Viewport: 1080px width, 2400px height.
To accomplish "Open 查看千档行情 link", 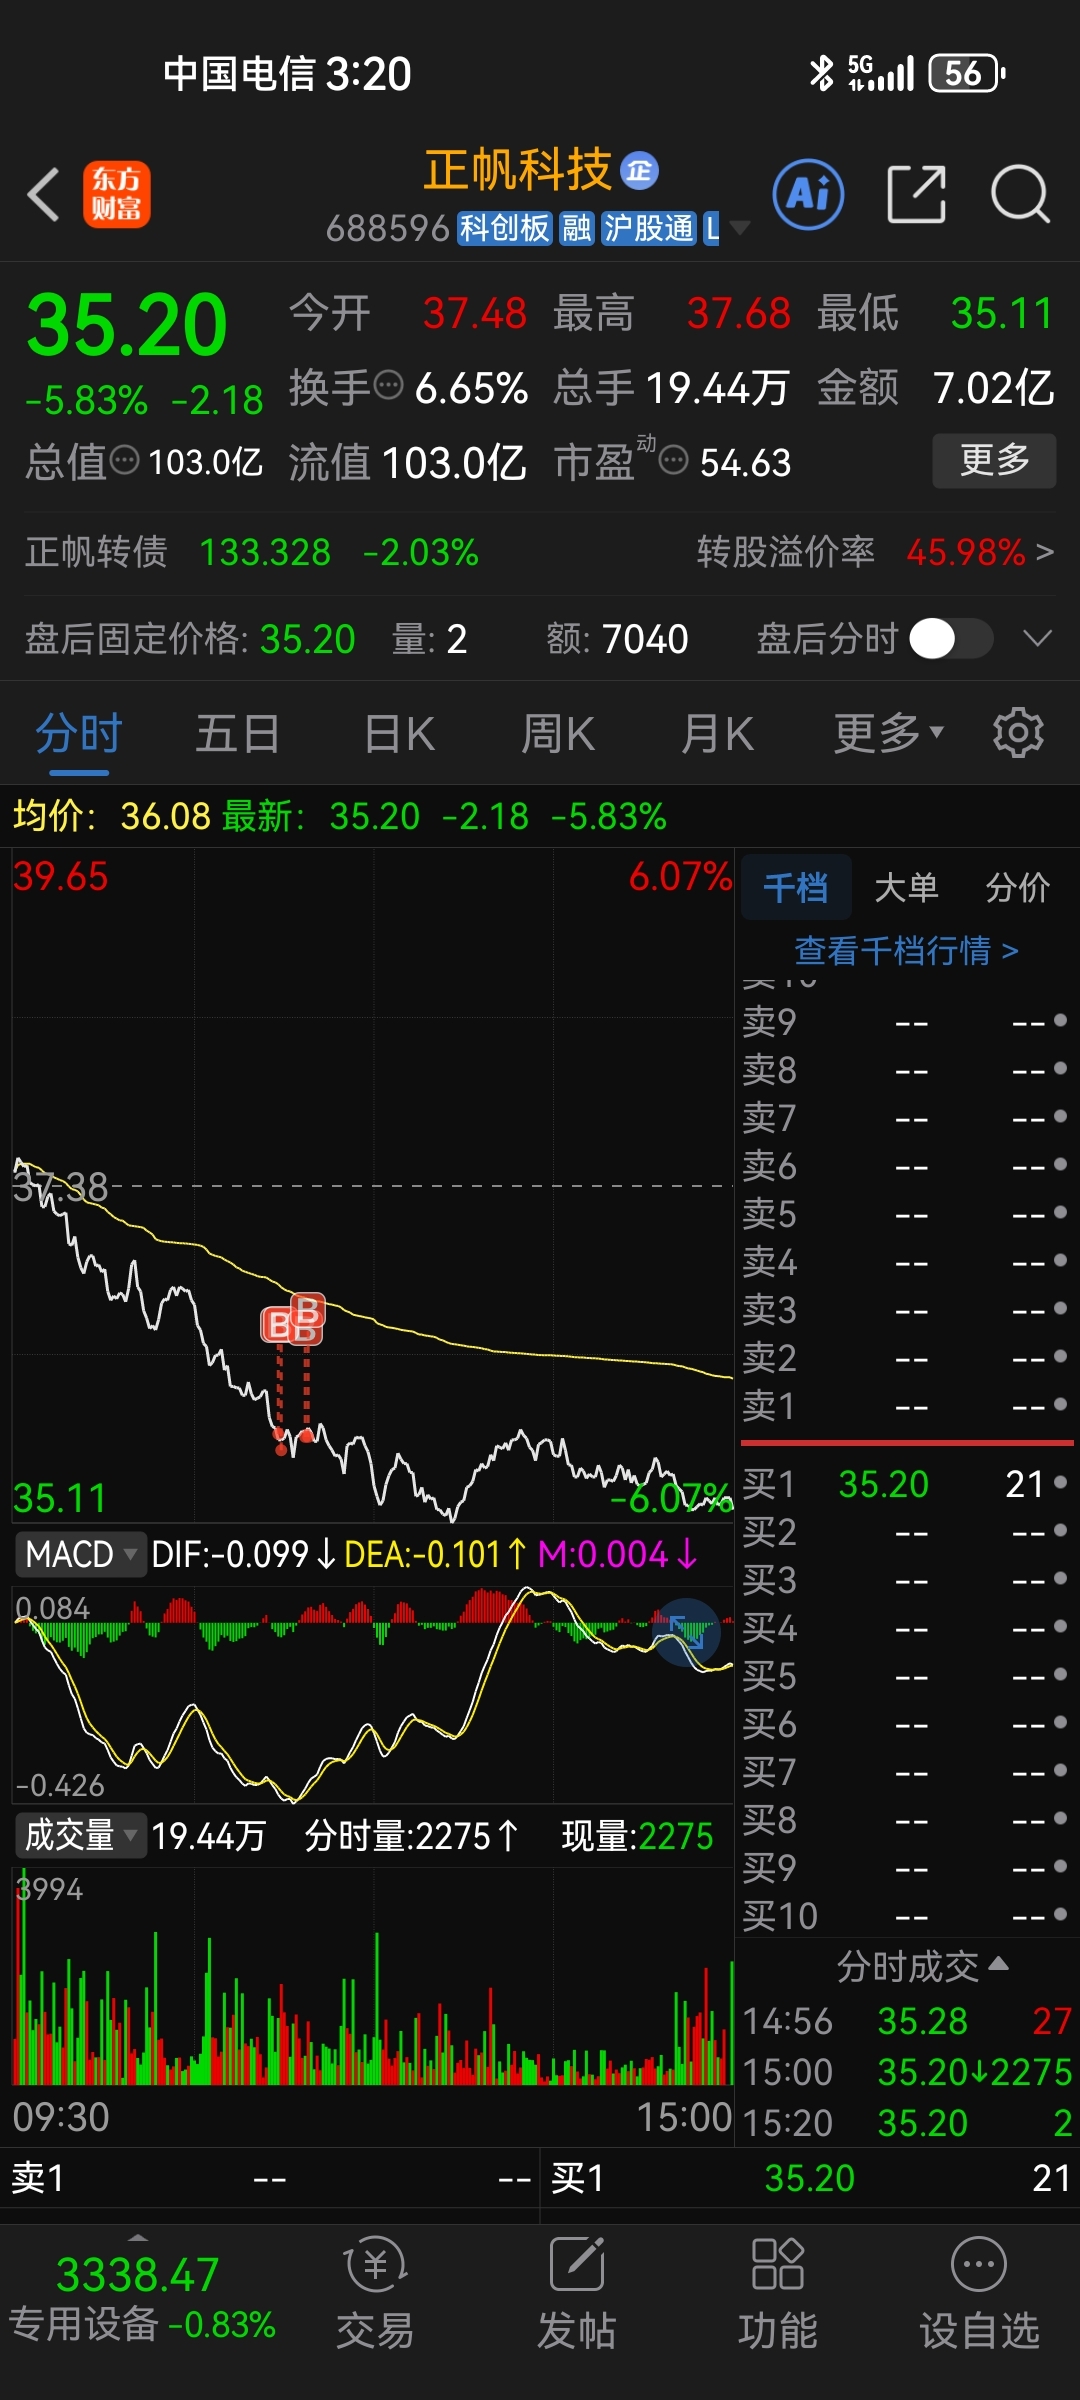I will point(907,950).
